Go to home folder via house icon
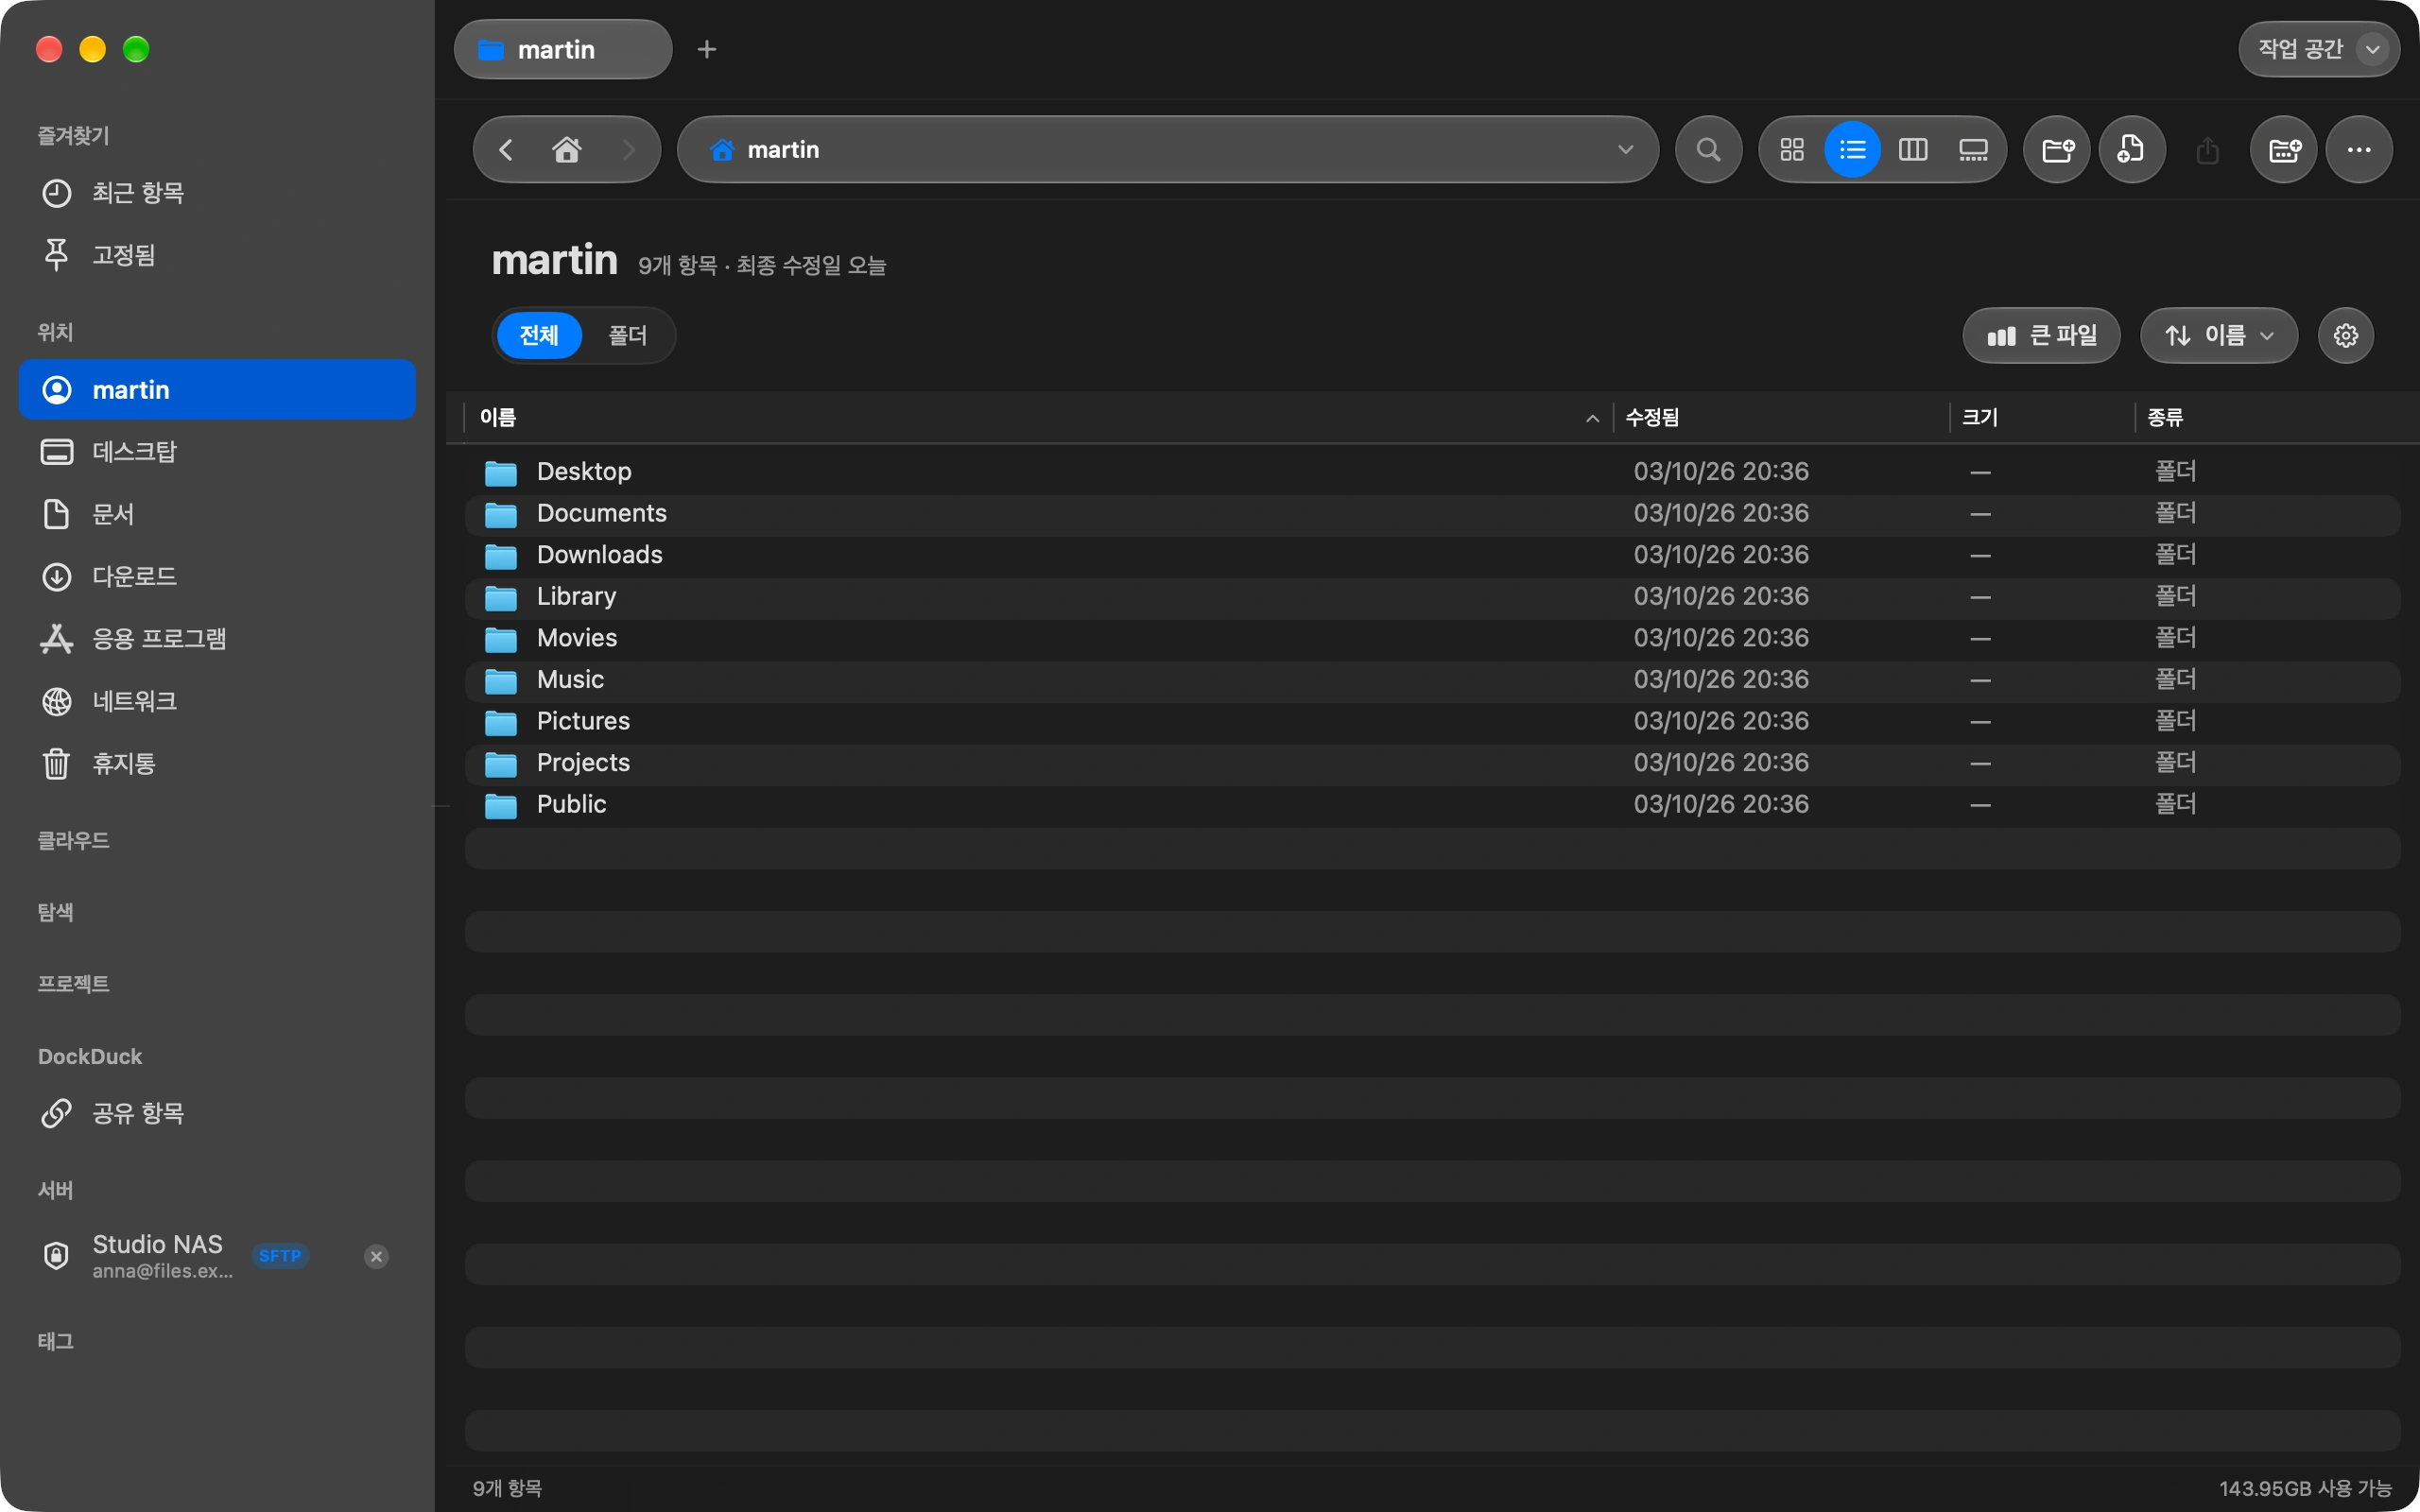This screenshot has width=2420, height=1512. (567, 150)
